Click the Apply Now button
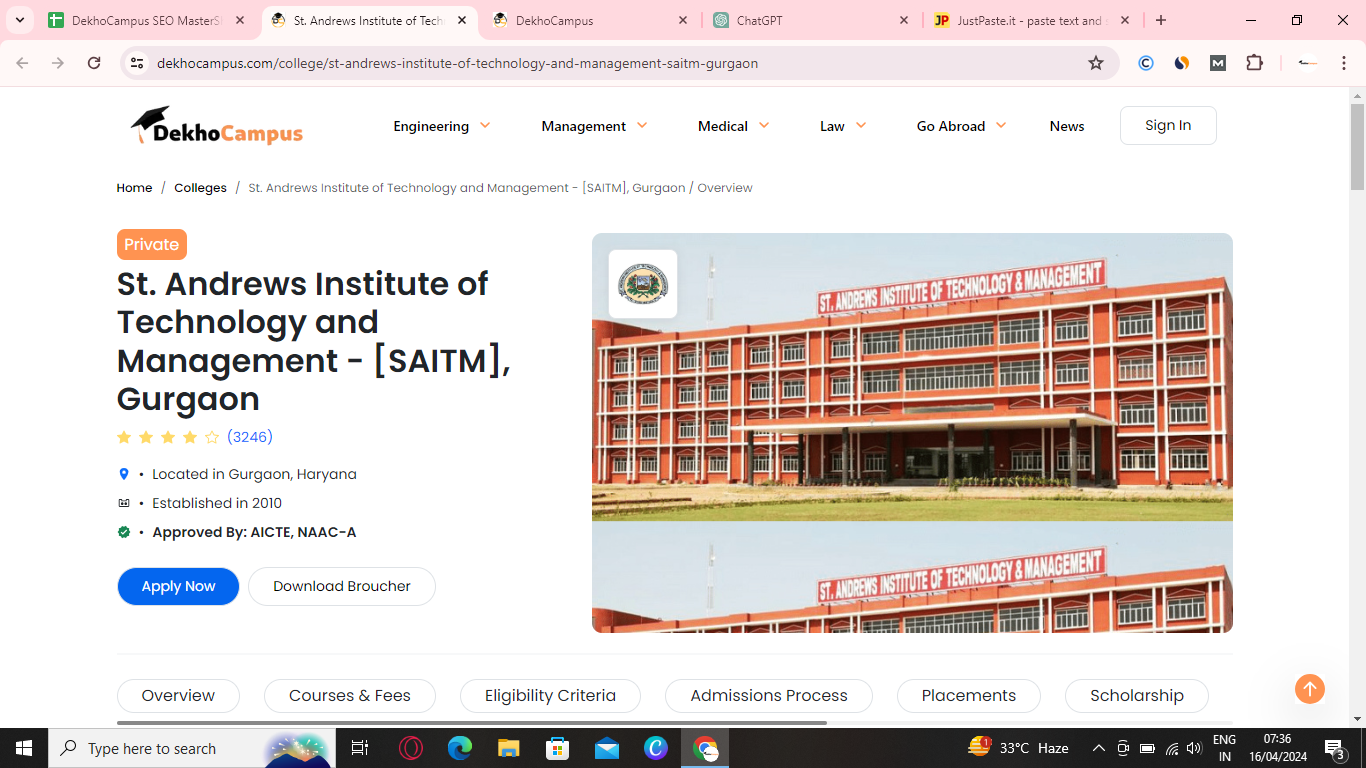Image resolution: width=1366 pixels, height=768 pixels. point(178,587)
